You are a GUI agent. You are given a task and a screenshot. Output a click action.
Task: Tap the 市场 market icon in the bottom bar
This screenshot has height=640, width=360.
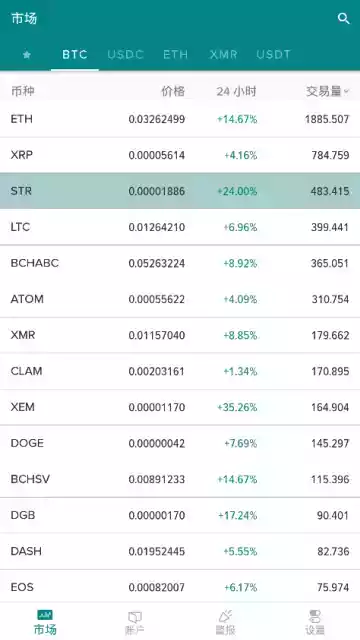[x=45, y=615]
